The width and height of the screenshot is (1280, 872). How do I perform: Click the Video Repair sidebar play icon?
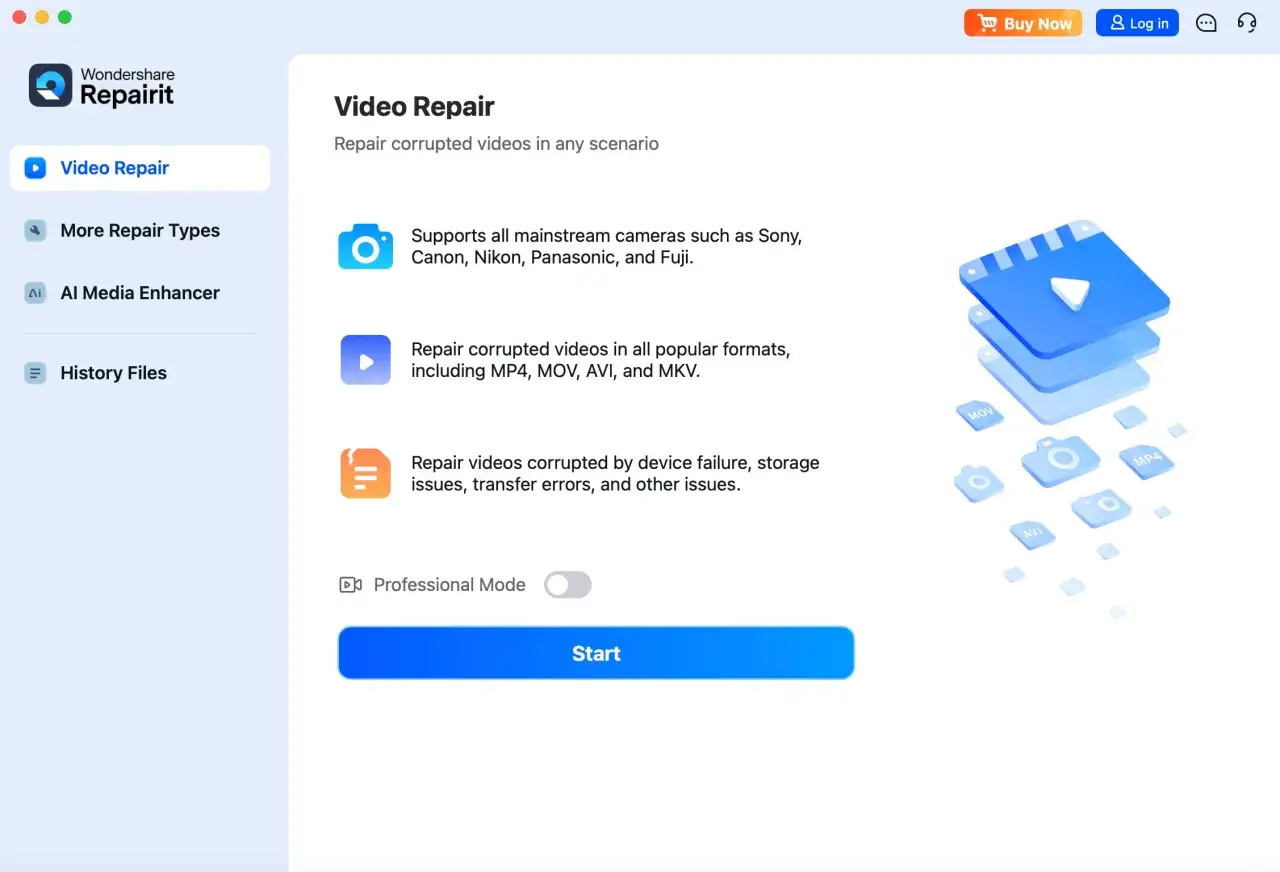(x=35, y=168)
